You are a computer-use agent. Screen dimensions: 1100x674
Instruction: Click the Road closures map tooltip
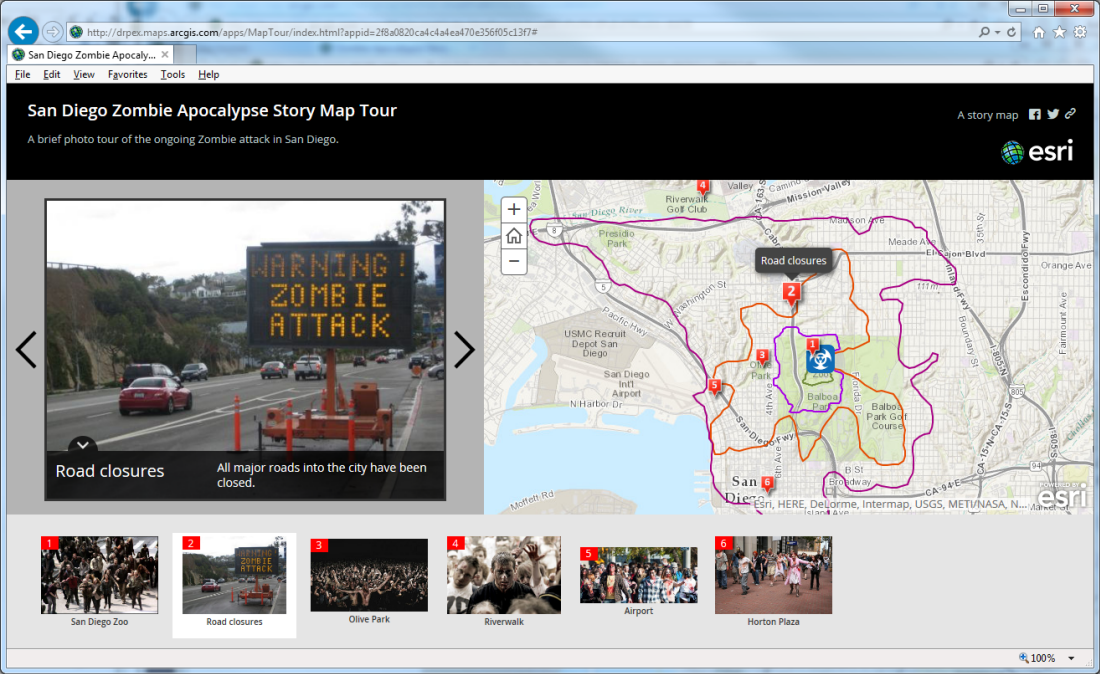coord(793,261)
